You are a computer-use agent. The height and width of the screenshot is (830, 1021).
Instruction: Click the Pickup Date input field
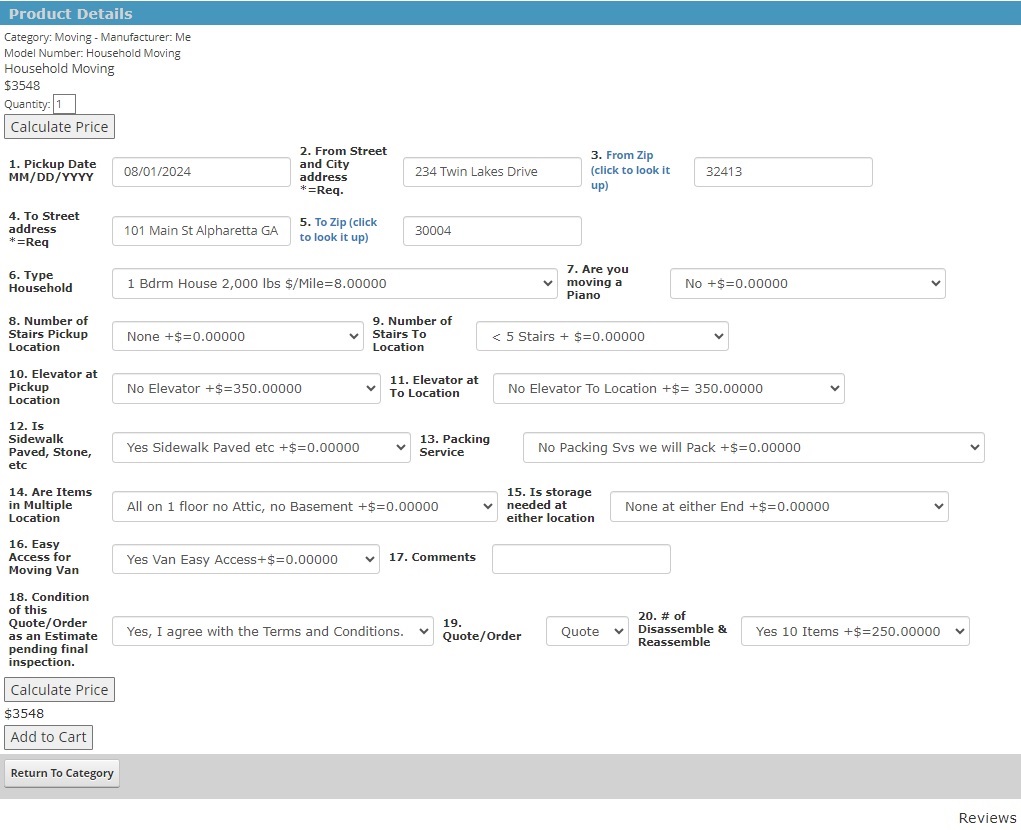click(x=200, y=172)
